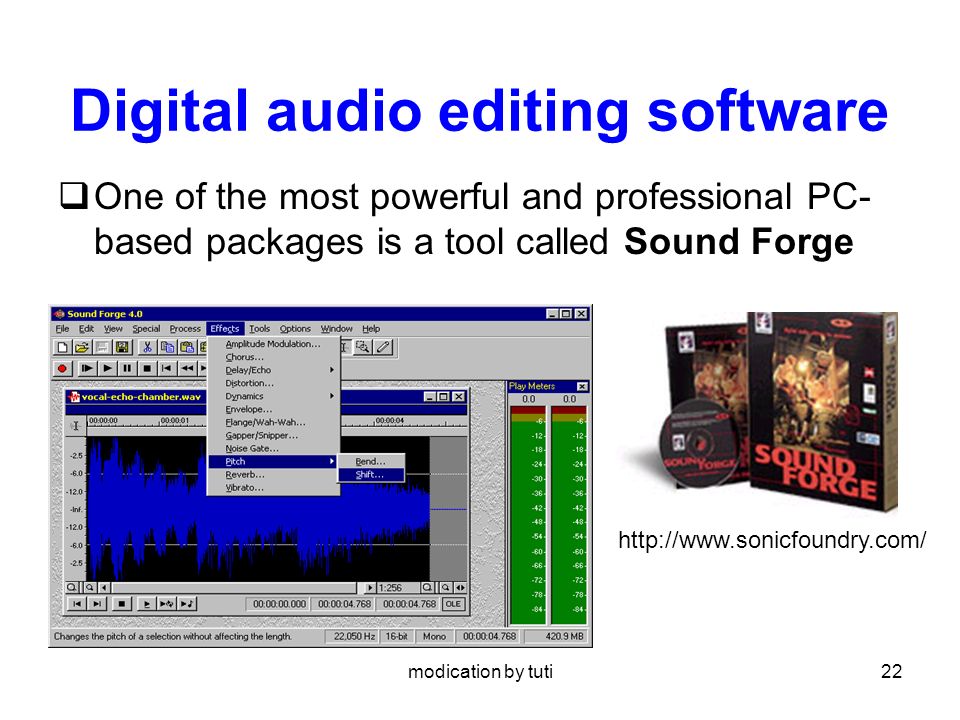Click the OLE drag button

[453, 604]
